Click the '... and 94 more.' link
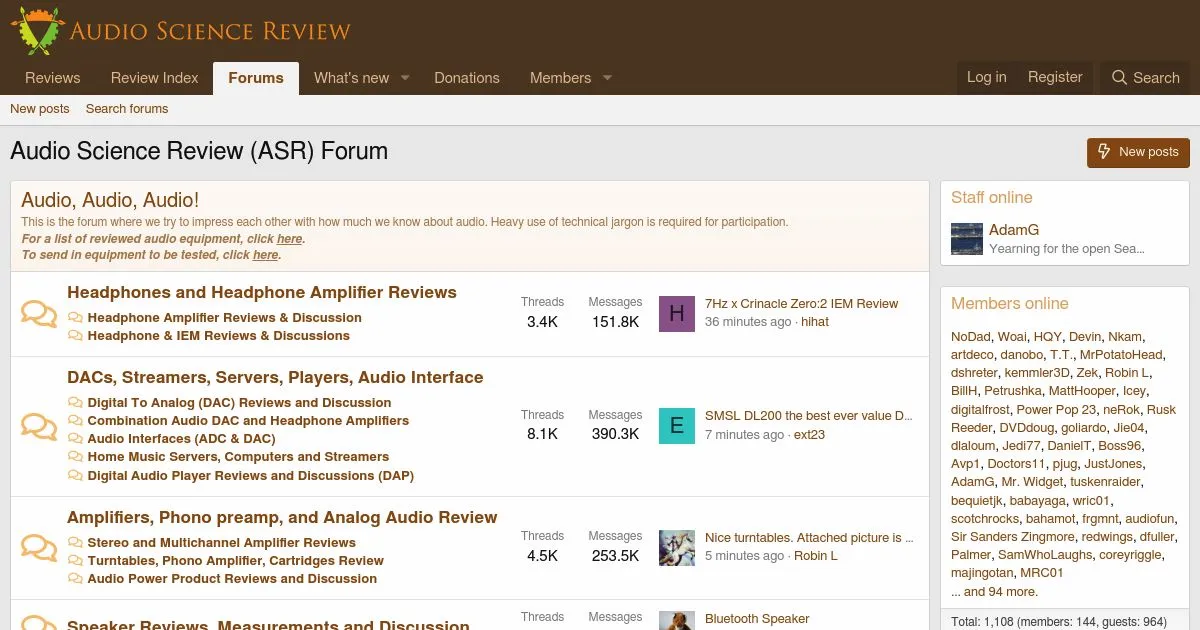1200x630 pixels. [995, 591]
